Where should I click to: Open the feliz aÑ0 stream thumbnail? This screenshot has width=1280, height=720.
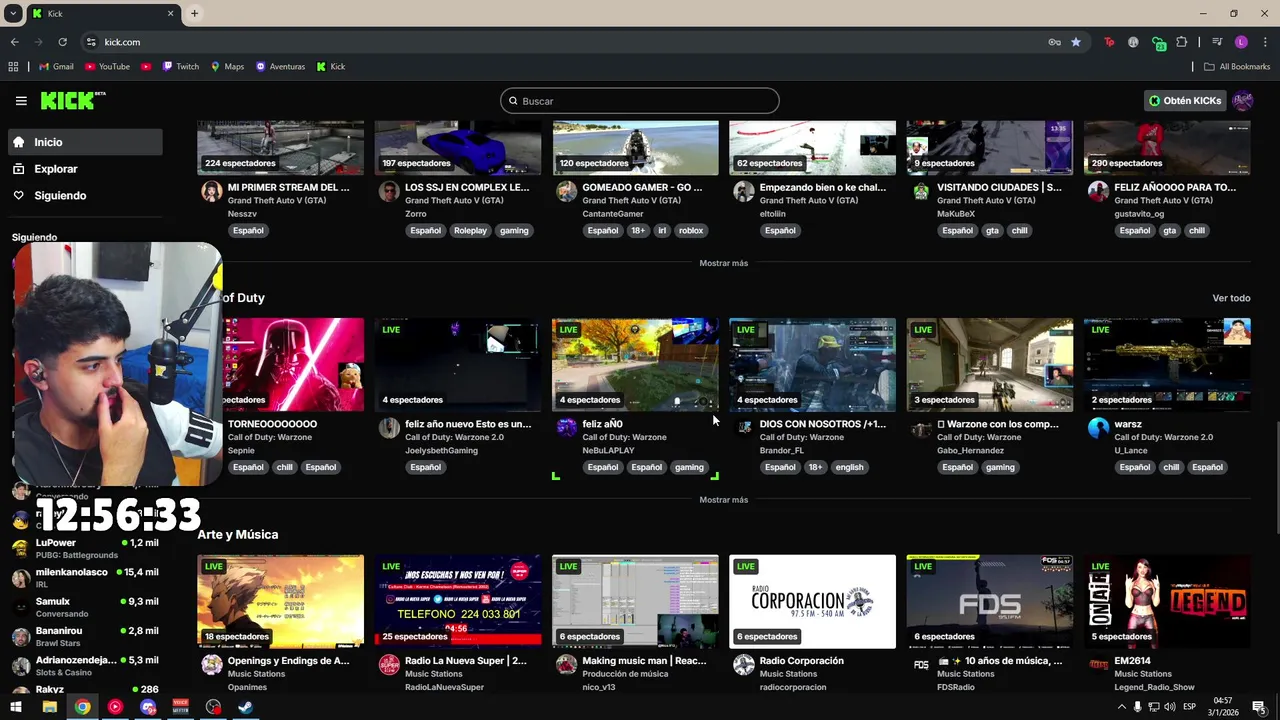coord(635,365)
